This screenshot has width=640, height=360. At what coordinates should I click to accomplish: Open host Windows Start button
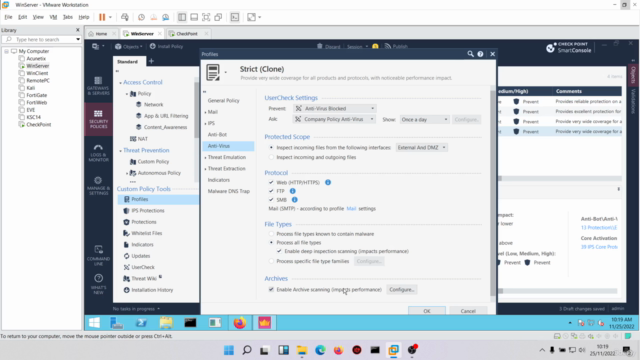coord(229,350)
